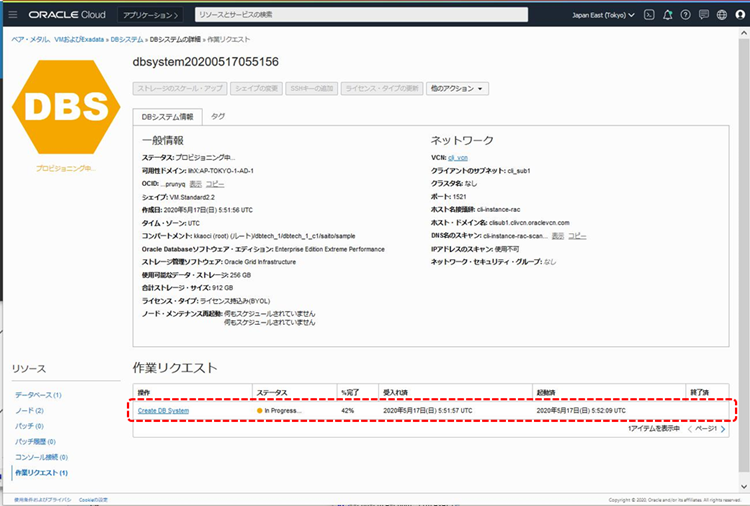
Task: Launch Cloud Shell terminal icon
Action: (649, 15)
